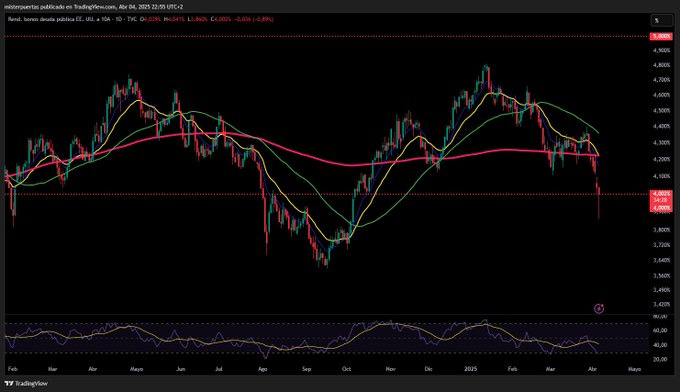Click the Jul label on time axis
Screen dimensions: 680x392
click(x=219, y=369)
